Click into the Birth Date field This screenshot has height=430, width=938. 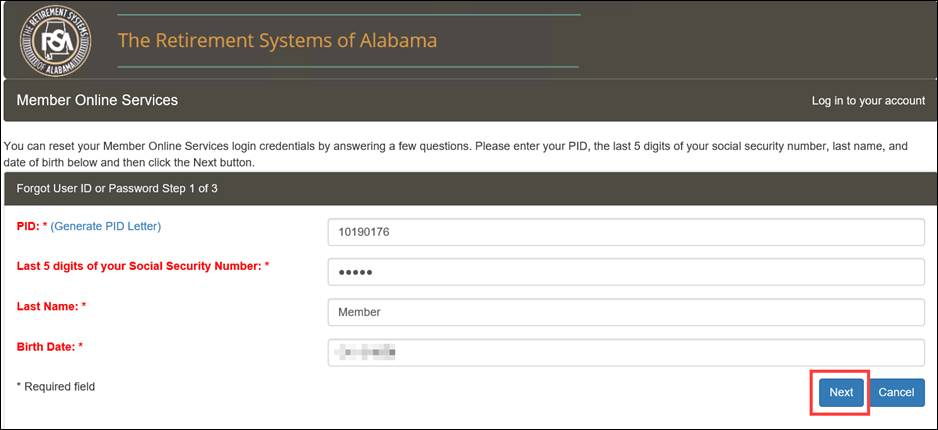pyautogui.click(x=625, y=352)
